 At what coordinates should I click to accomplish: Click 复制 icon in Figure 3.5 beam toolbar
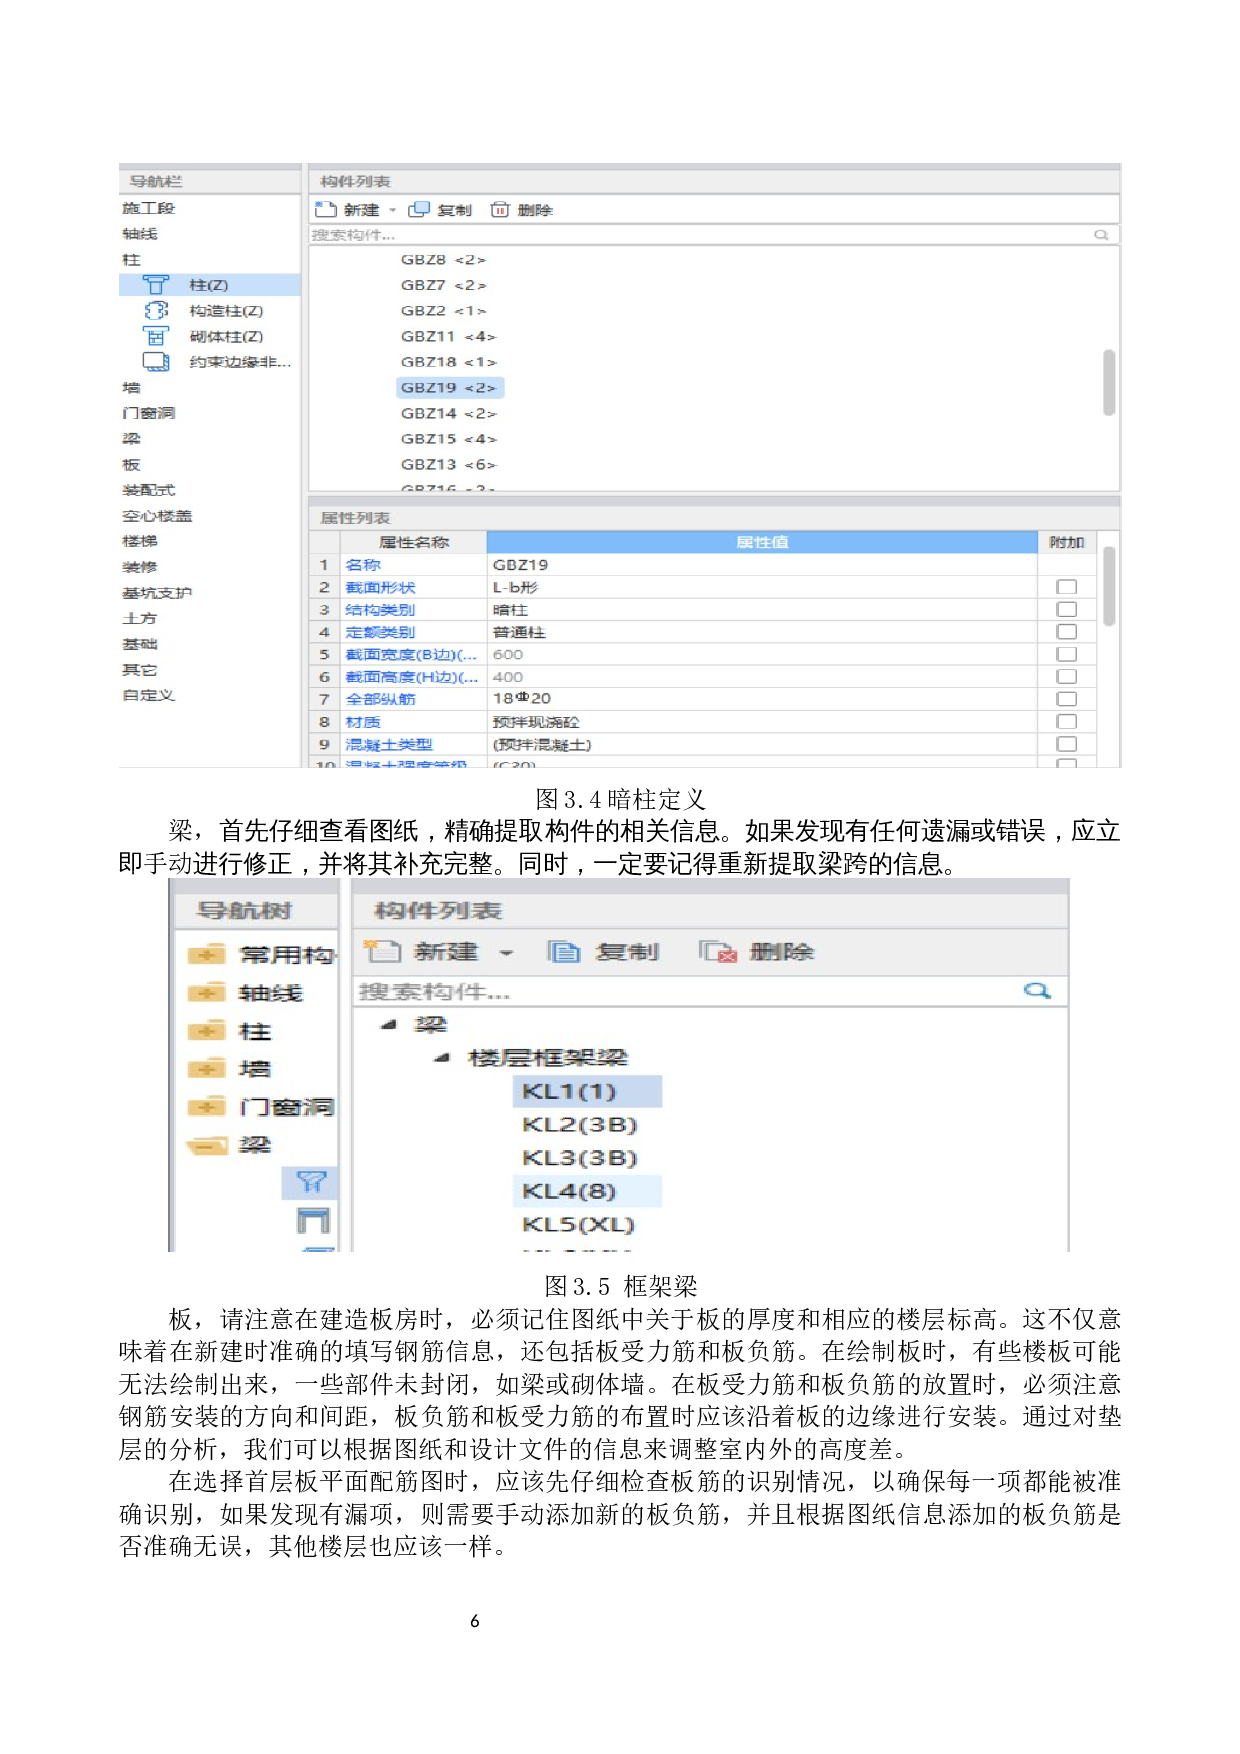pyautogui.click(x=564, y=951)
